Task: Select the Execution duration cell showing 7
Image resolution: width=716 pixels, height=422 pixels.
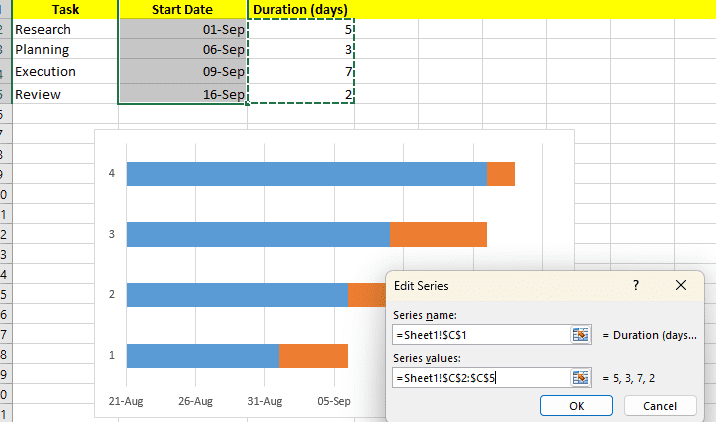Action: [300, 72]
